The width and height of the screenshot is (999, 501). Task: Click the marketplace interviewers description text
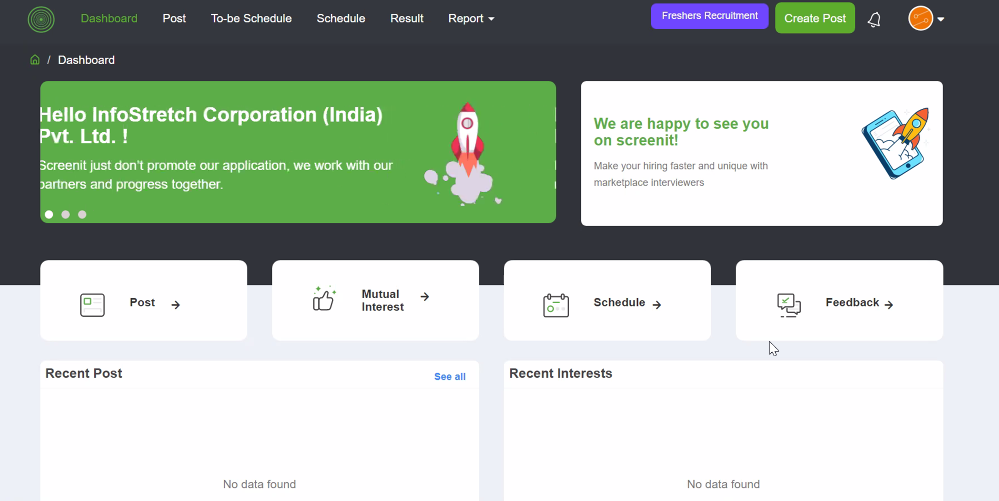pos(680,174)
